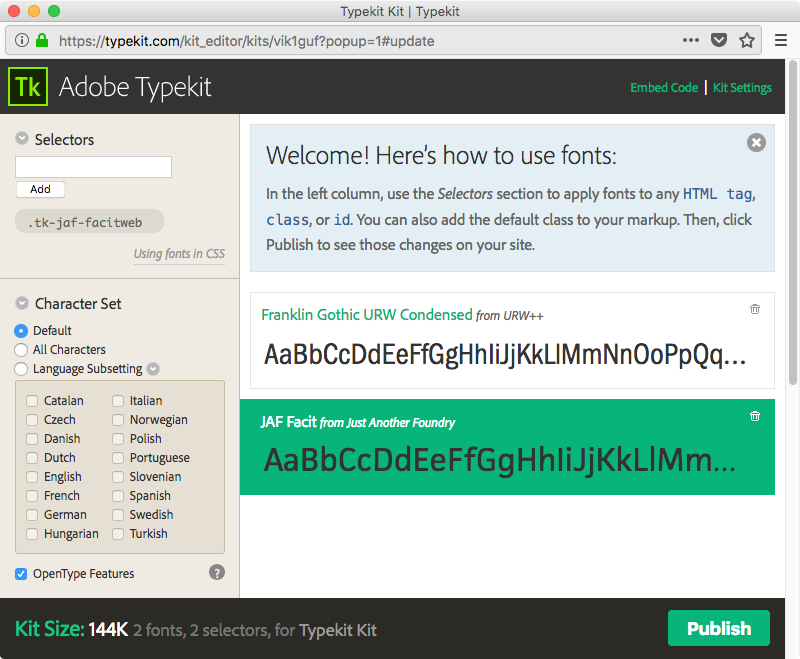
Task: Select the JAF Facit font card
Action: pos(507,447)
